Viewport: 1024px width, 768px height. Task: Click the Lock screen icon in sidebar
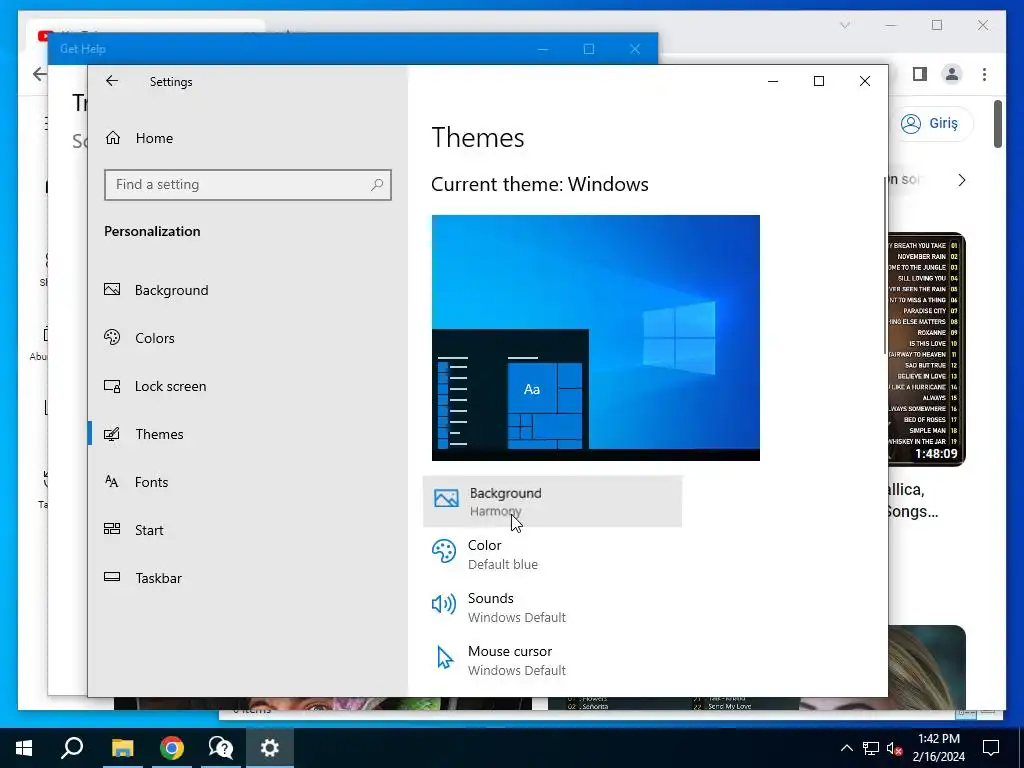[112, 386]
